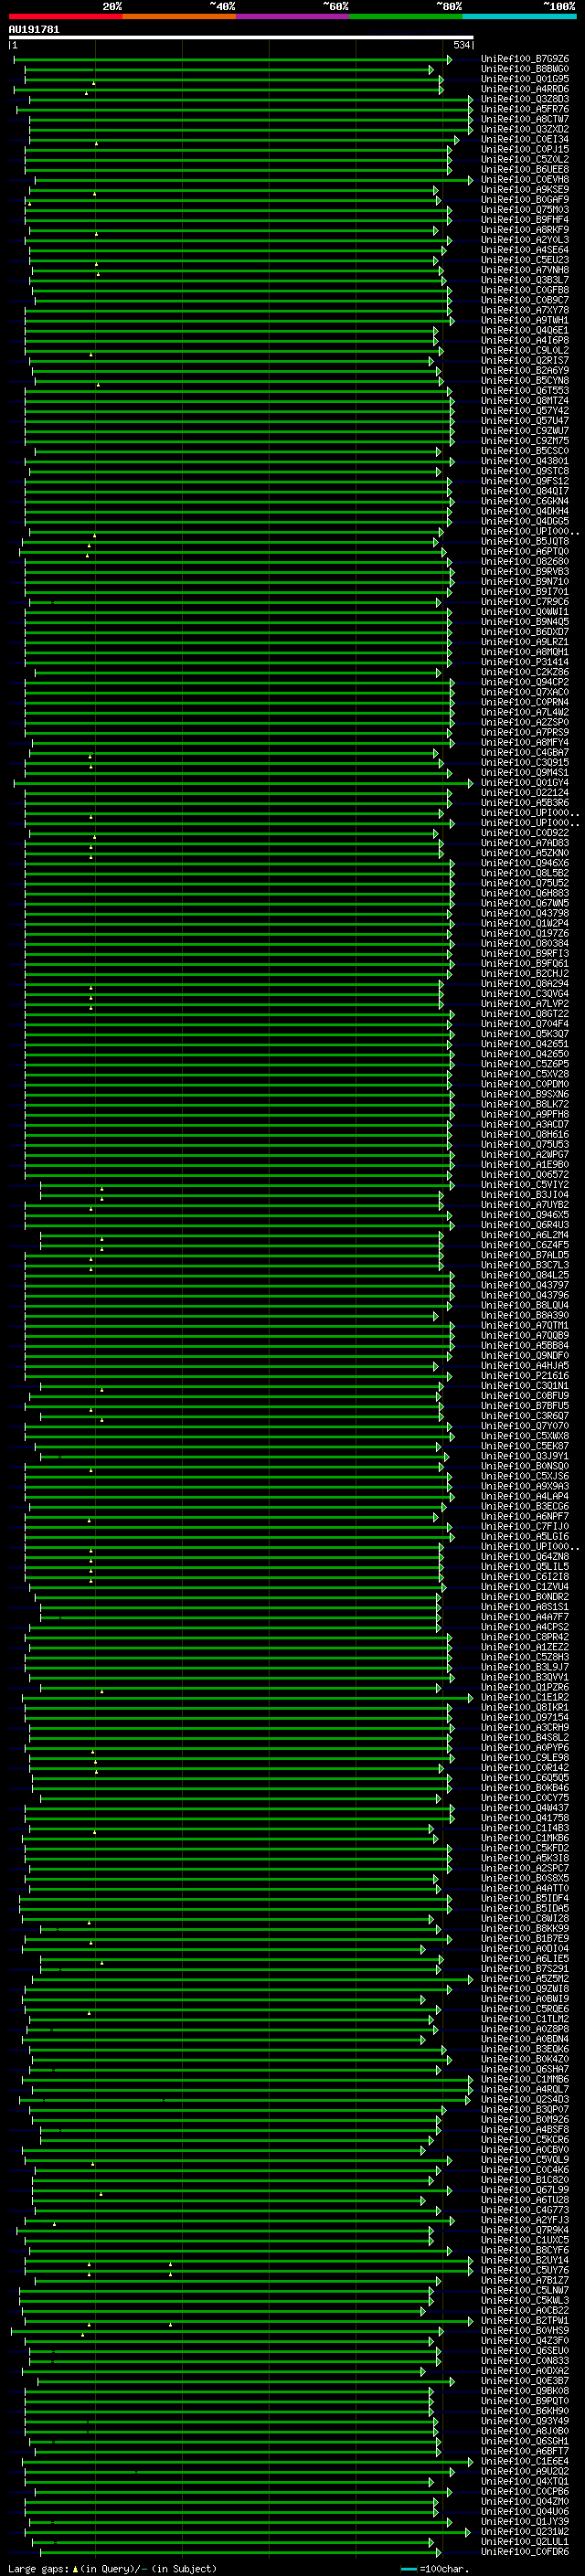Select the UniRef100_B6UEE8 label

pos(525,169)
